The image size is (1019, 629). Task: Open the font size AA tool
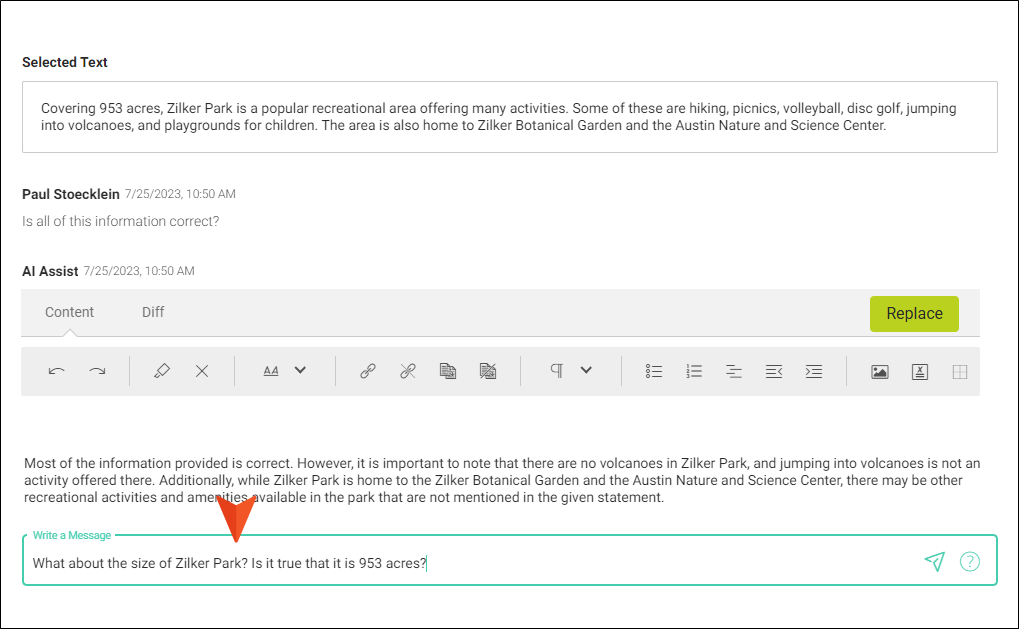click(x=271, y=371)
